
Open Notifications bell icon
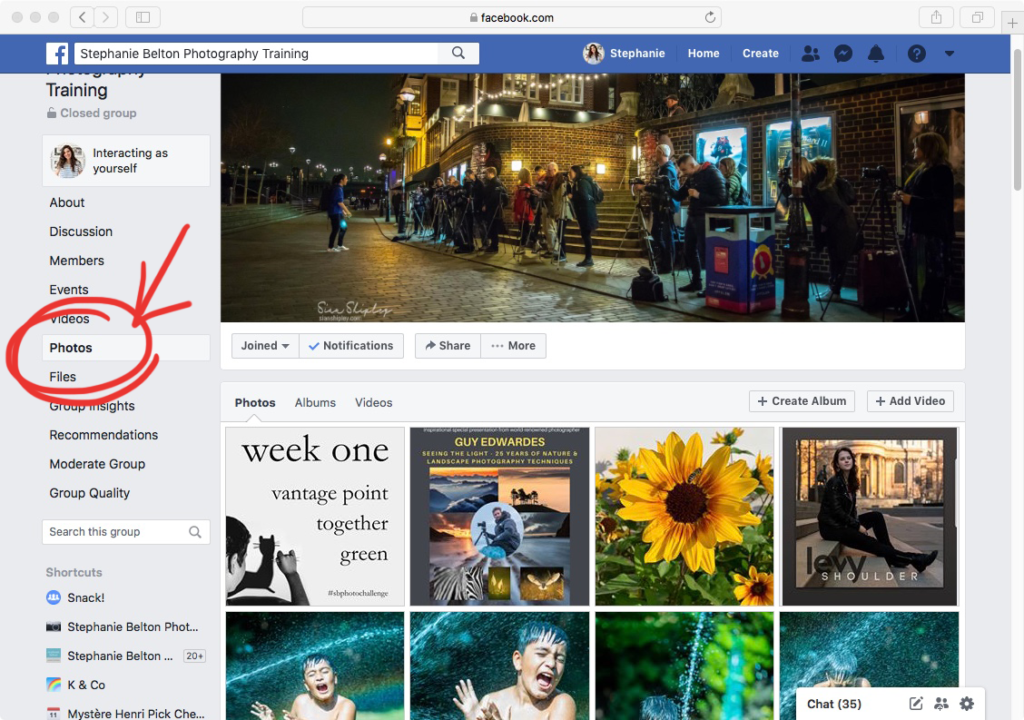point(876,53)
